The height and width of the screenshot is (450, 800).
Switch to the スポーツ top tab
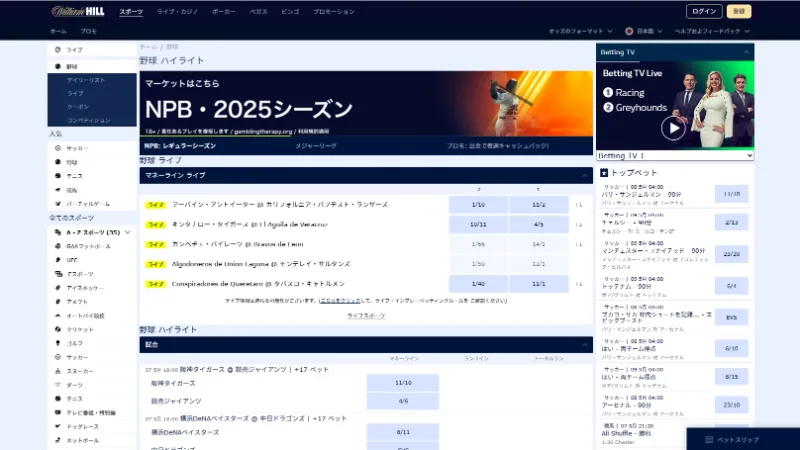(131, 12)
